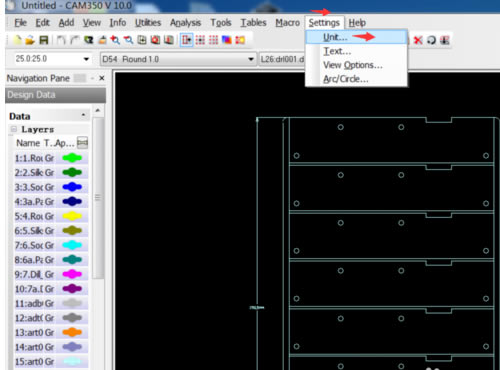Click bright green swatch of layer 1:1.Rou
Image resolution: width=500 pixels, height=370 pixels.
pyautogui.click(x=72, y=158)
